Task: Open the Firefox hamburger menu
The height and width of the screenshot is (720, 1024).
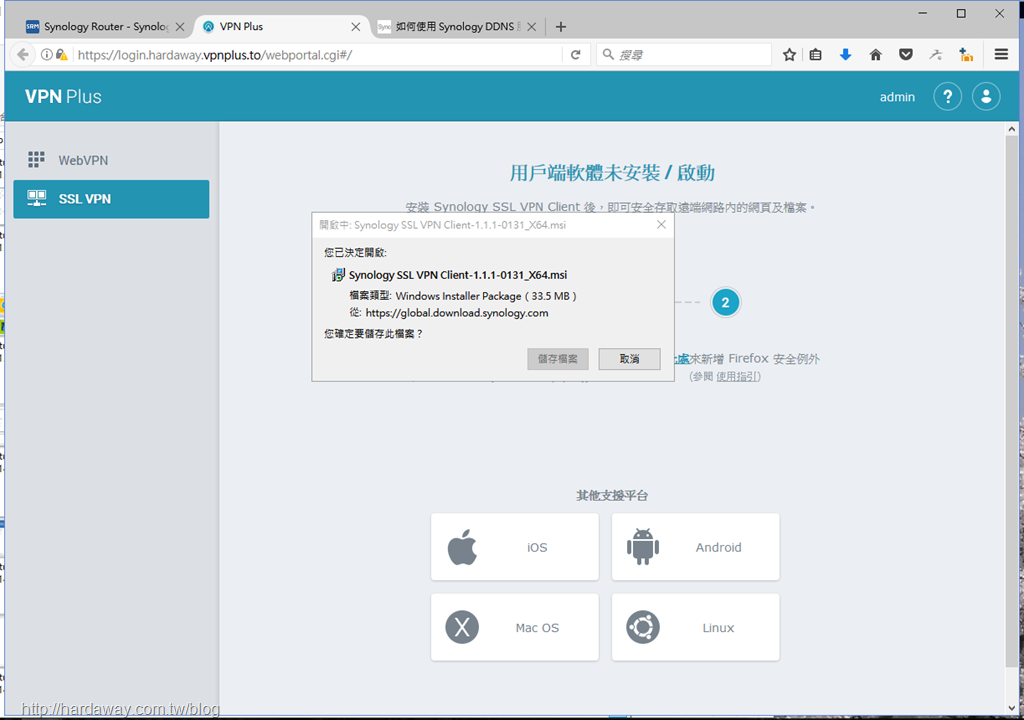Action: tap(1001, 55)
